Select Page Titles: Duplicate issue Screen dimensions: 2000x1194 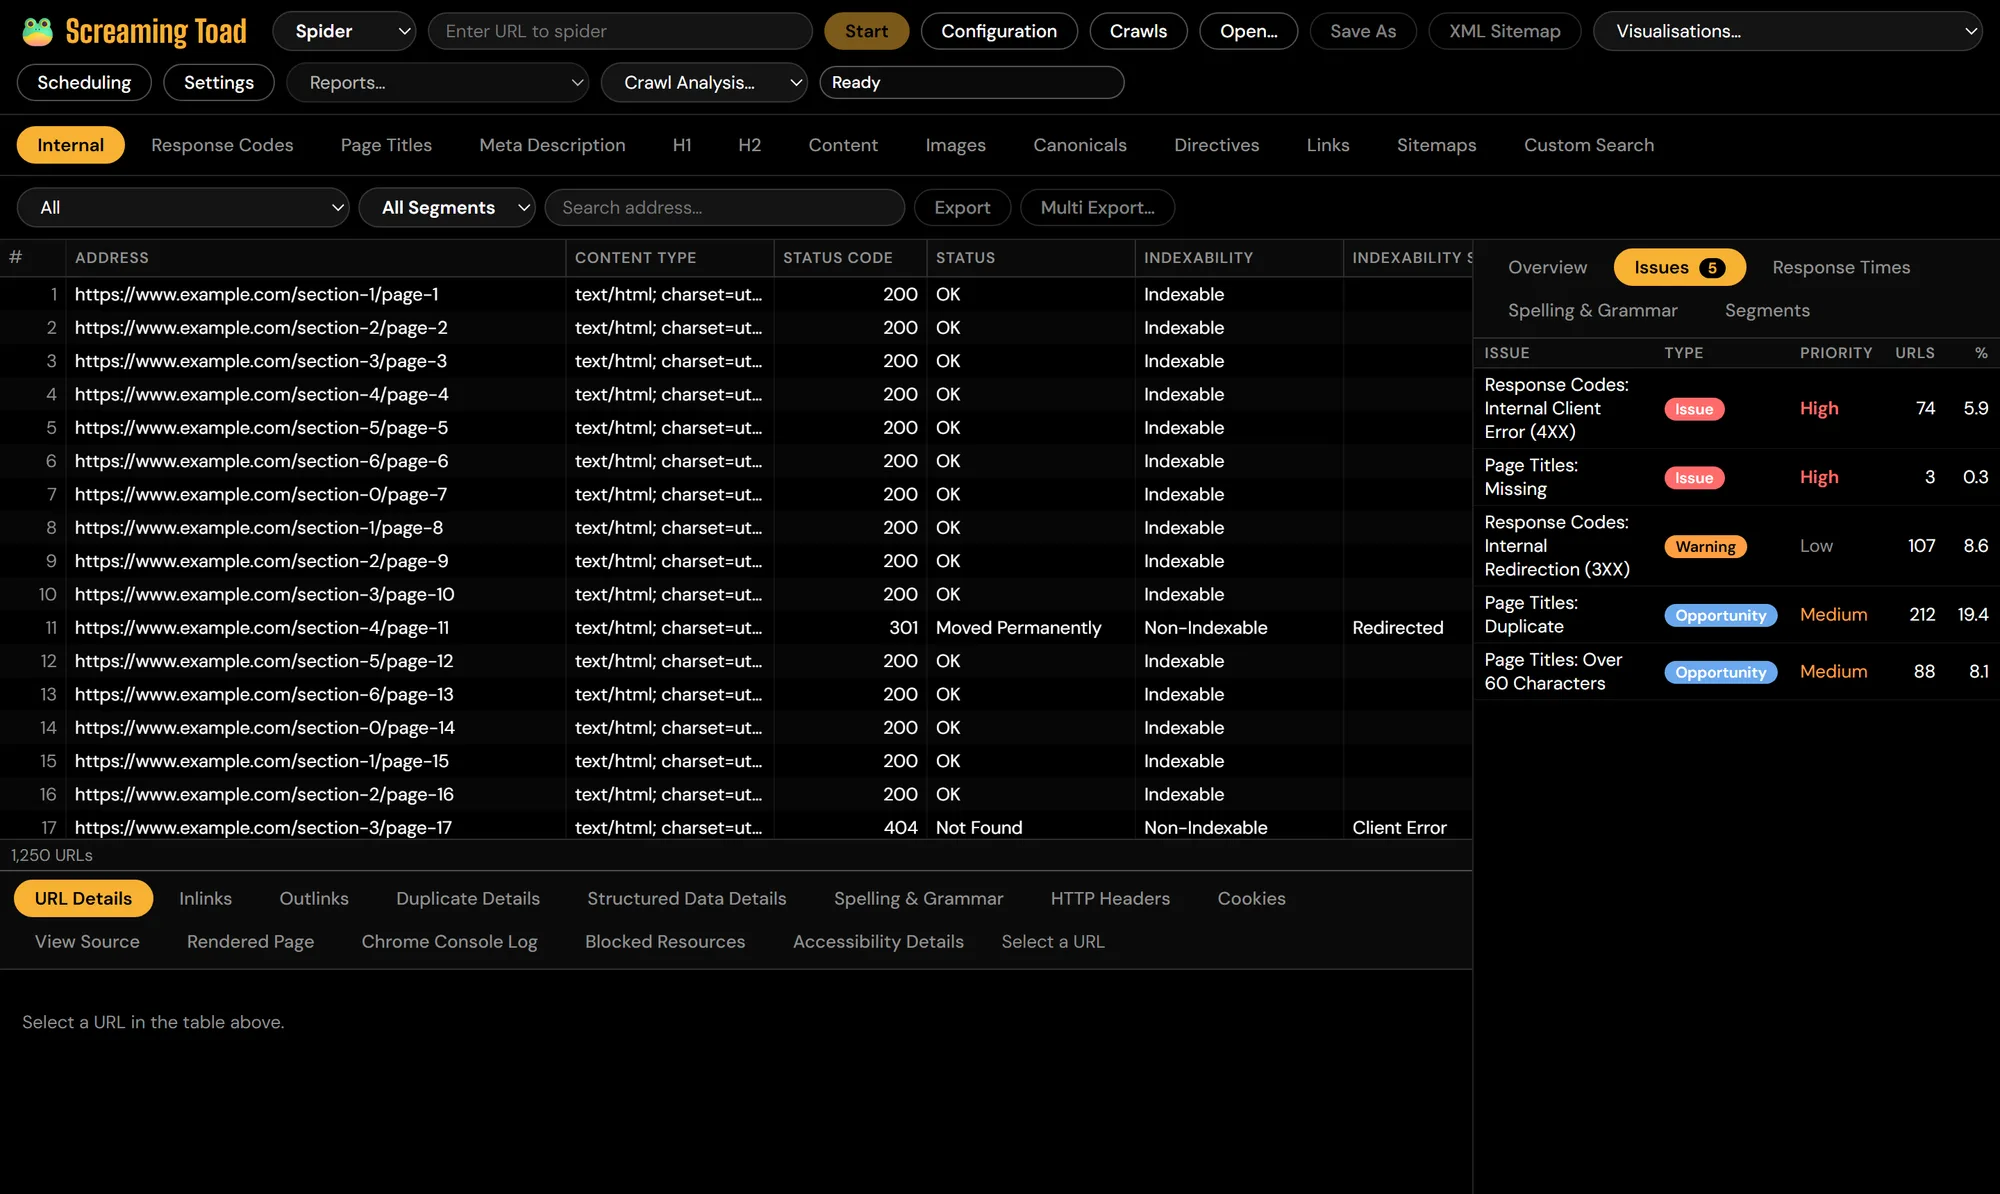point(1736,614)
